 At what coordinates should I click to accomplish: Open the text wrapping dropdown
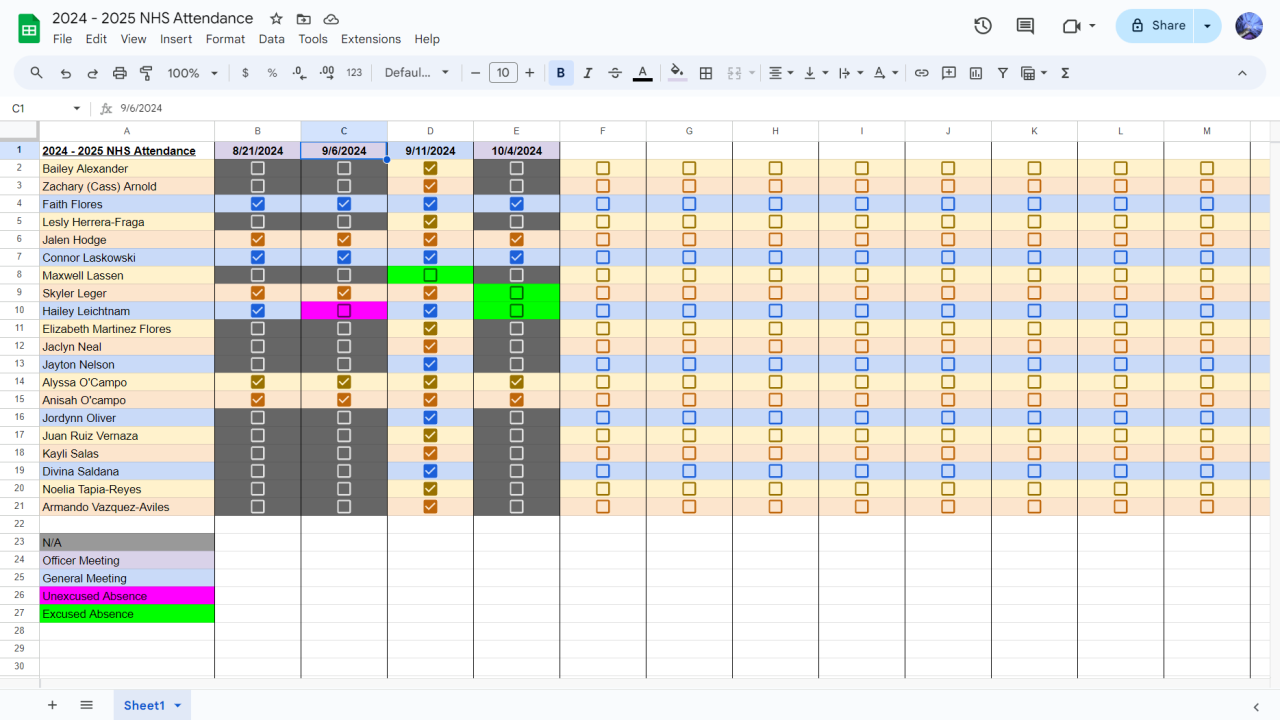850,73
